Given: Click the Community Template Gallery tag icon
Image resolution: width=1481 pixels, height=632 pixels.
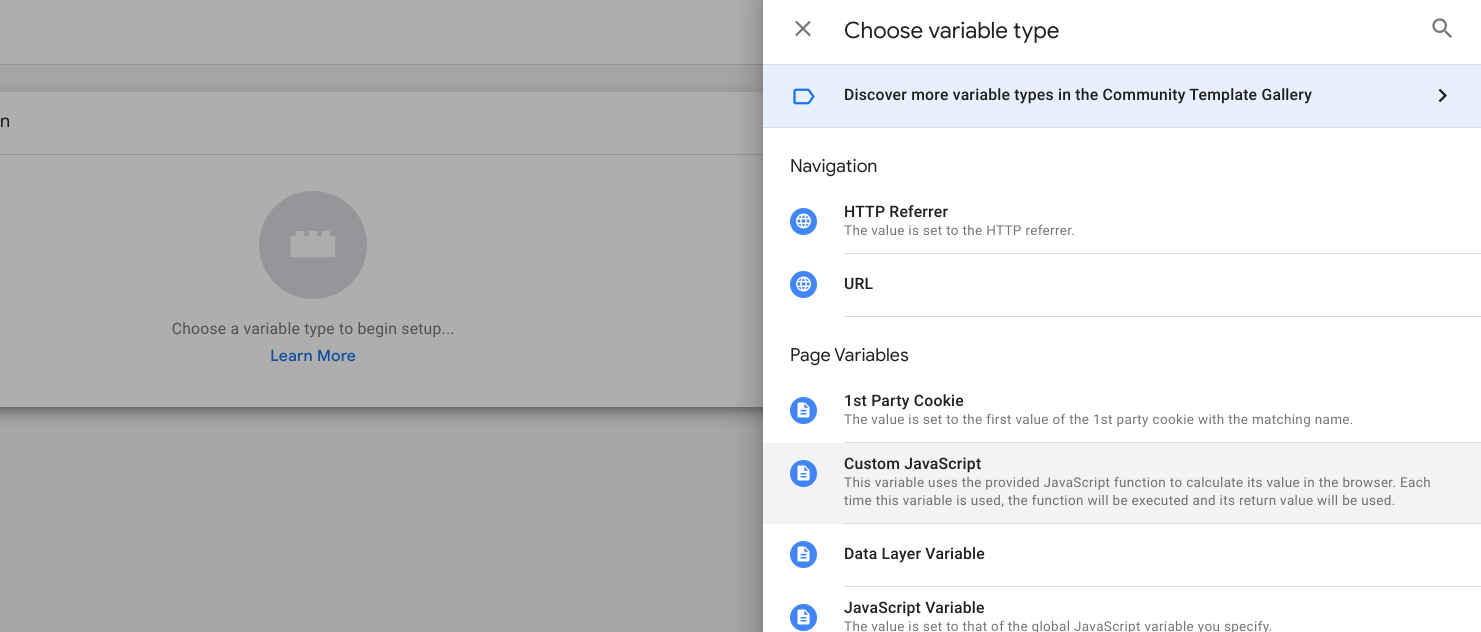Looking at the screenshot, I should (803, 96).
